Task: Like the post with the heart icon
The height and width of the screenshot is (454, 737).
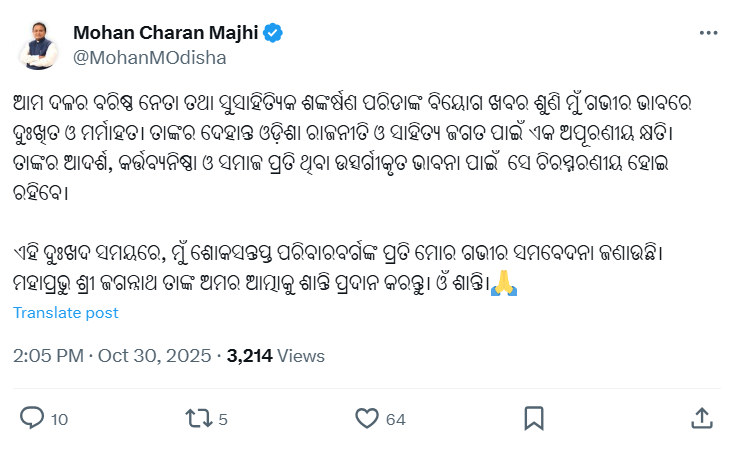Action: (x=367, y=417)
